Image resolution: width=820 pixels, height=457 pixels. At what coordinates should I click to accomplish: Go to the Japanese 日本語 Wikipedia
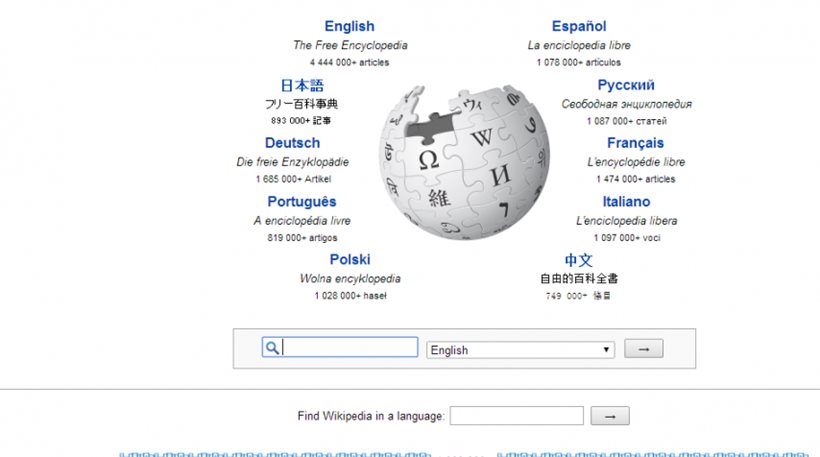click(x=301, y=86)
